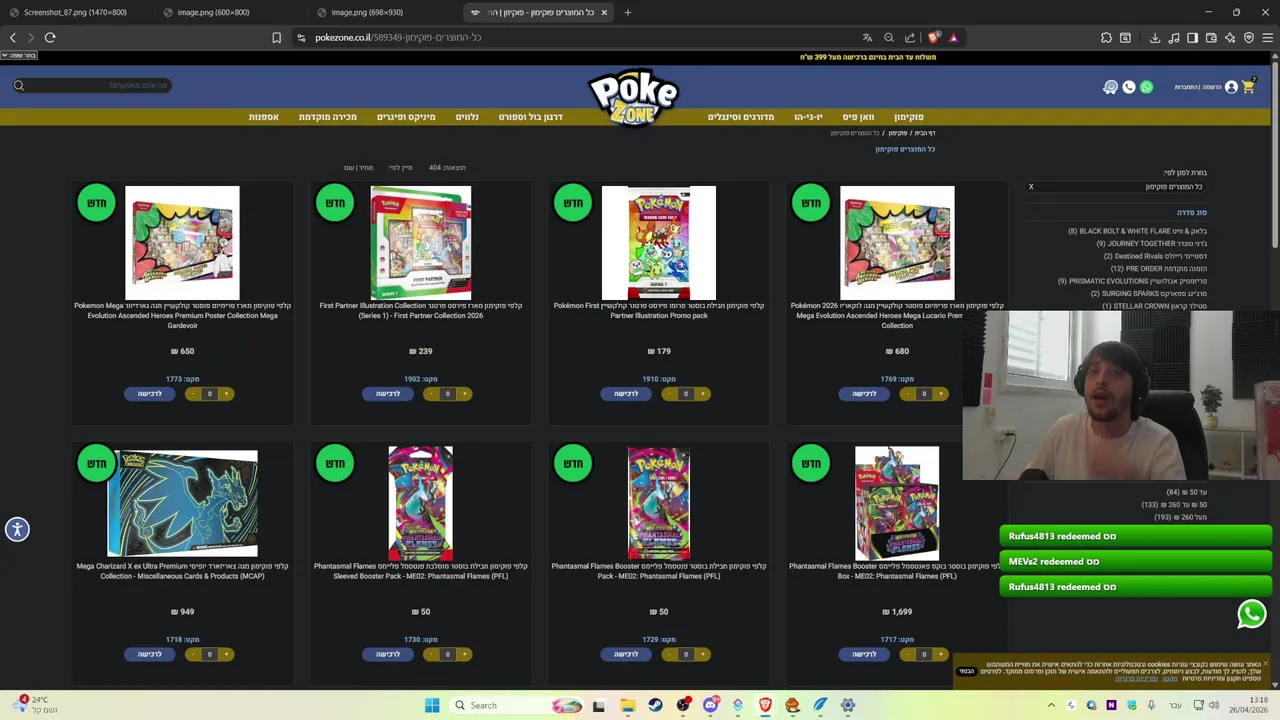Image resolution: width=1280 pixels, height=720 pixels.
Task: Increase quantity for Mega Charizard X ex collection
Action: point(227,654)
